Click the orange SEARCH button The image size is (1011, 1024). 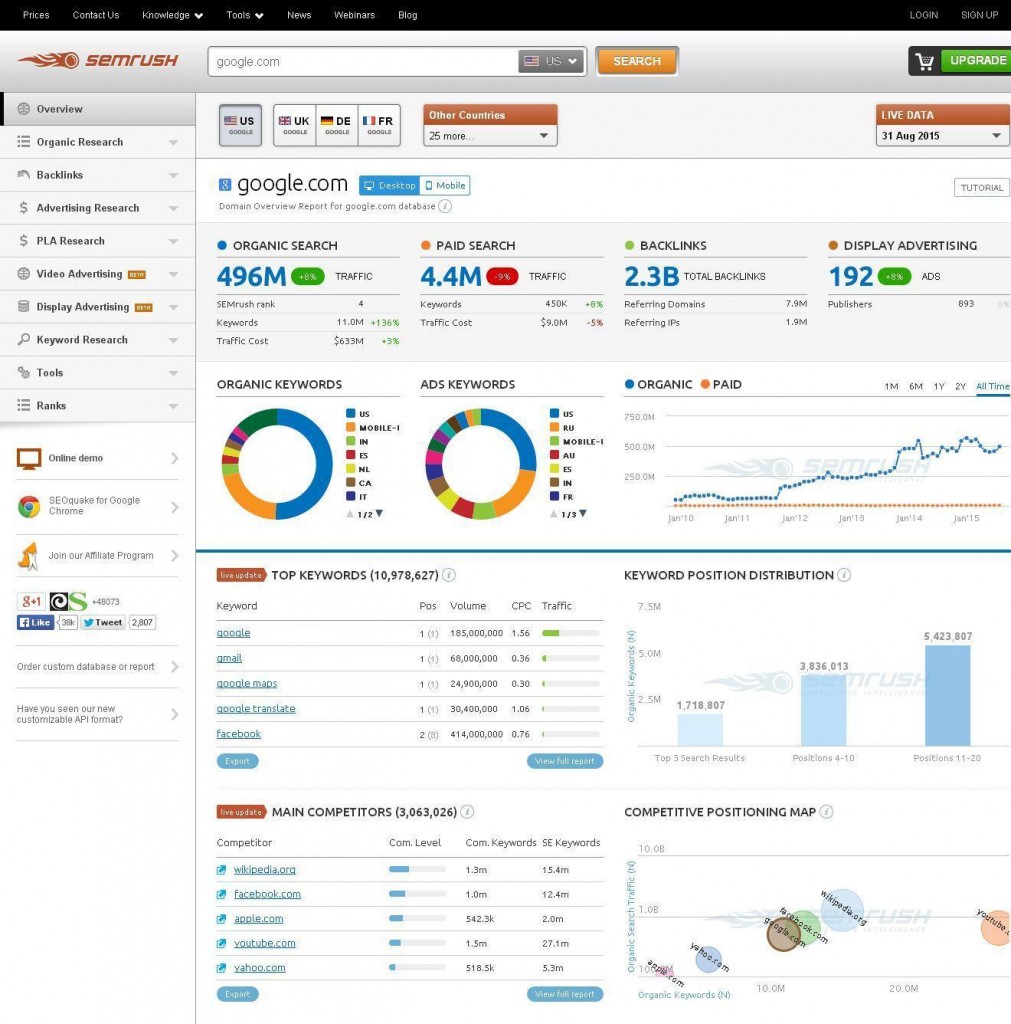637,61
